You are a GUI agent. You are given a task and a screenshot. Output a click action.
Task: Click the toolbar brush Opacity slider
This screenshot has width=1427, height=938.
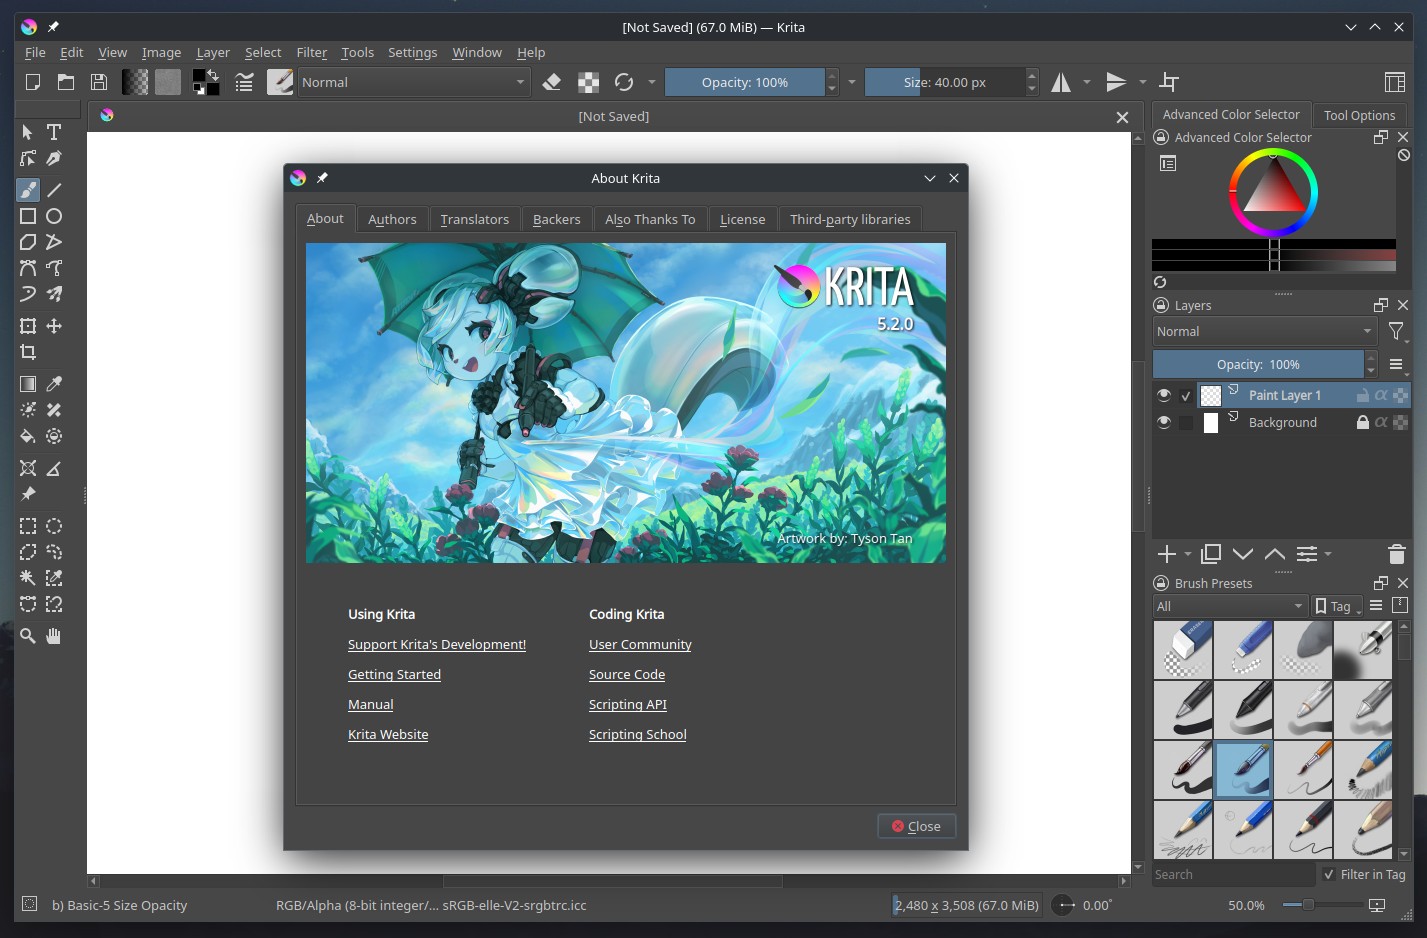[x=745, y=82]
